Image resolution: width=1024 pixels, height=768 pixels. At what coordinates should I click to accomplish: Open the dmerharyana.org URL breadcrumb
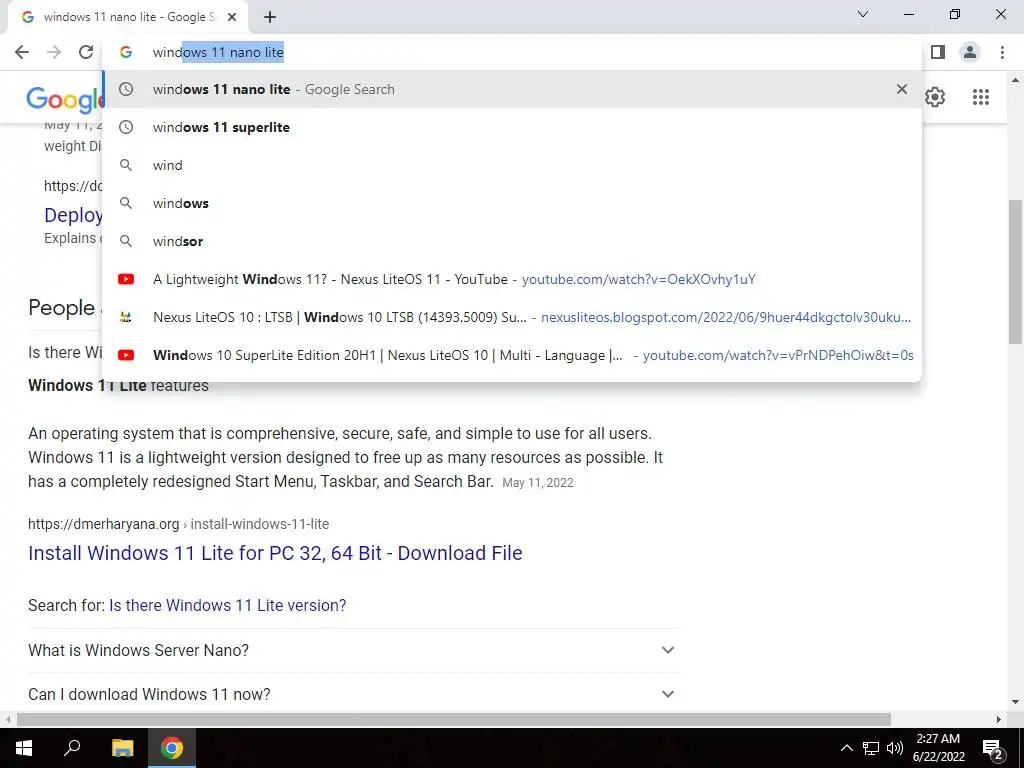(x=178, y=524)
